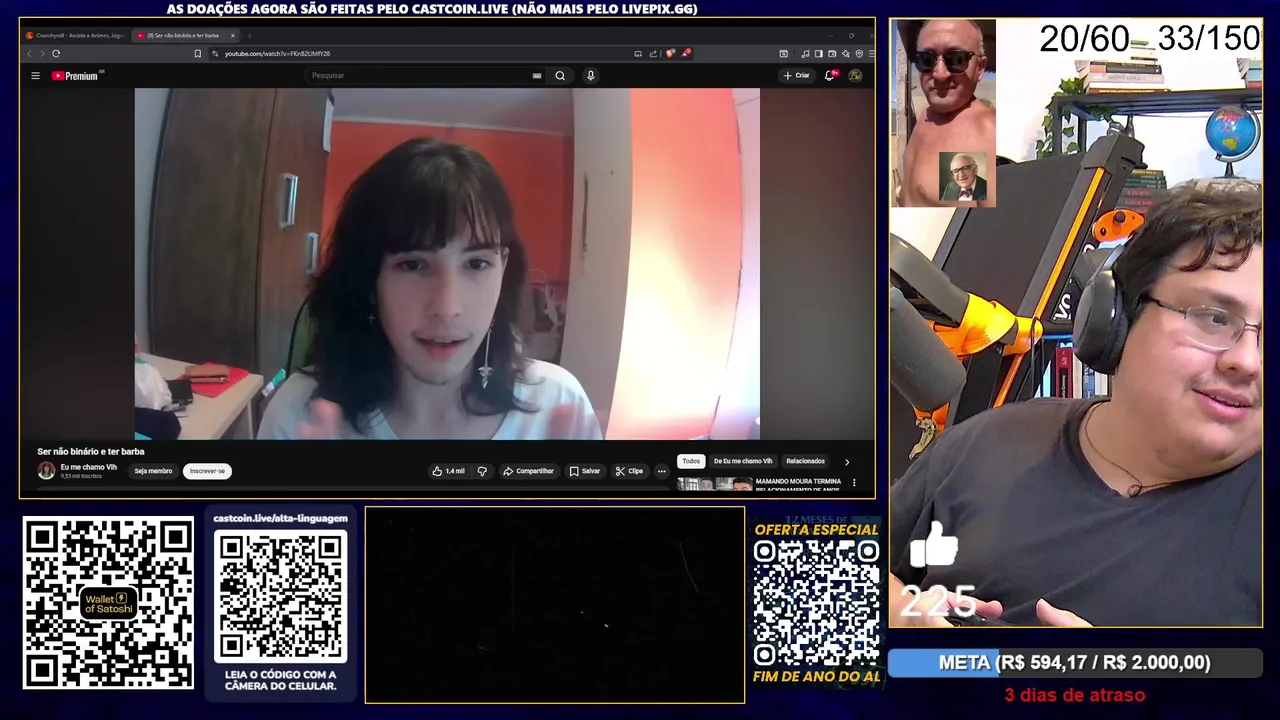Click the Seja membro button
This screenshot has width=1280, height=720.
pos(153,471)
